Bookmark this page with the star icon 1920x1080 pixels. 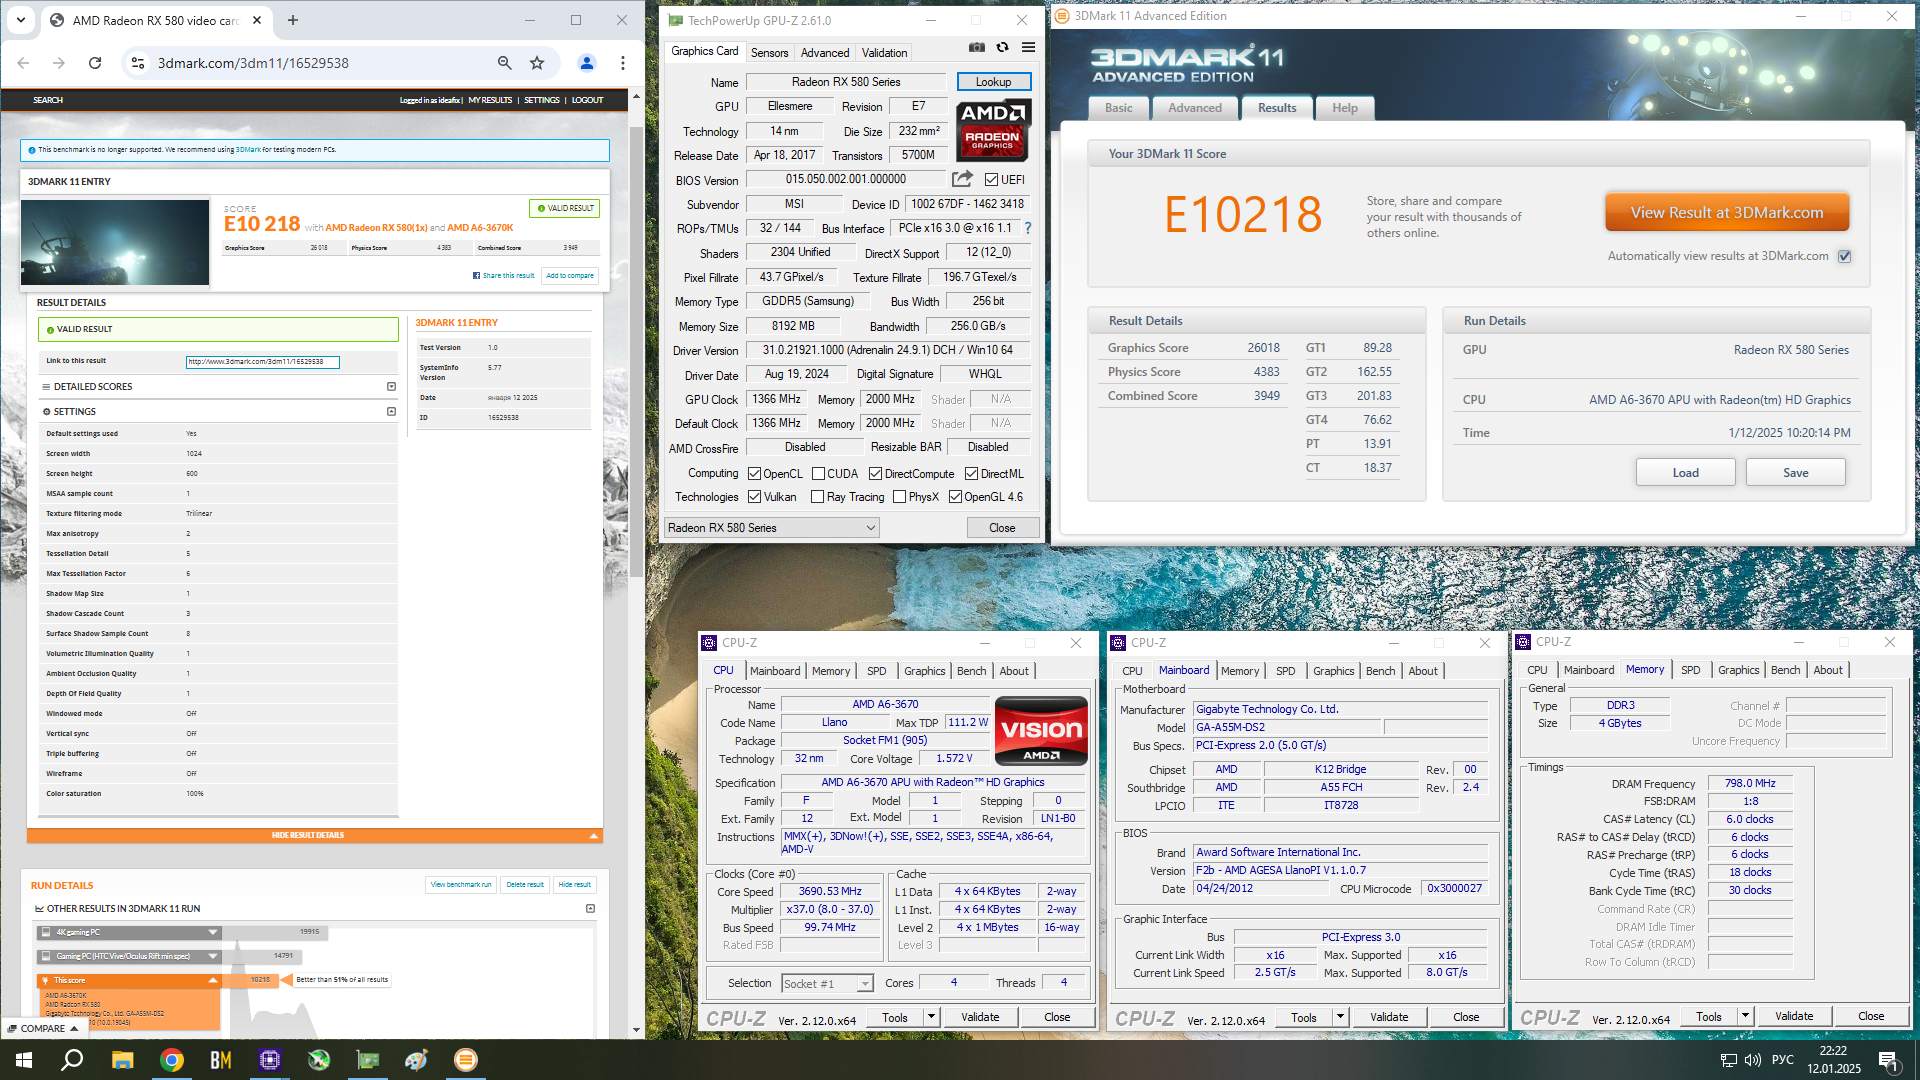(537, 63)
